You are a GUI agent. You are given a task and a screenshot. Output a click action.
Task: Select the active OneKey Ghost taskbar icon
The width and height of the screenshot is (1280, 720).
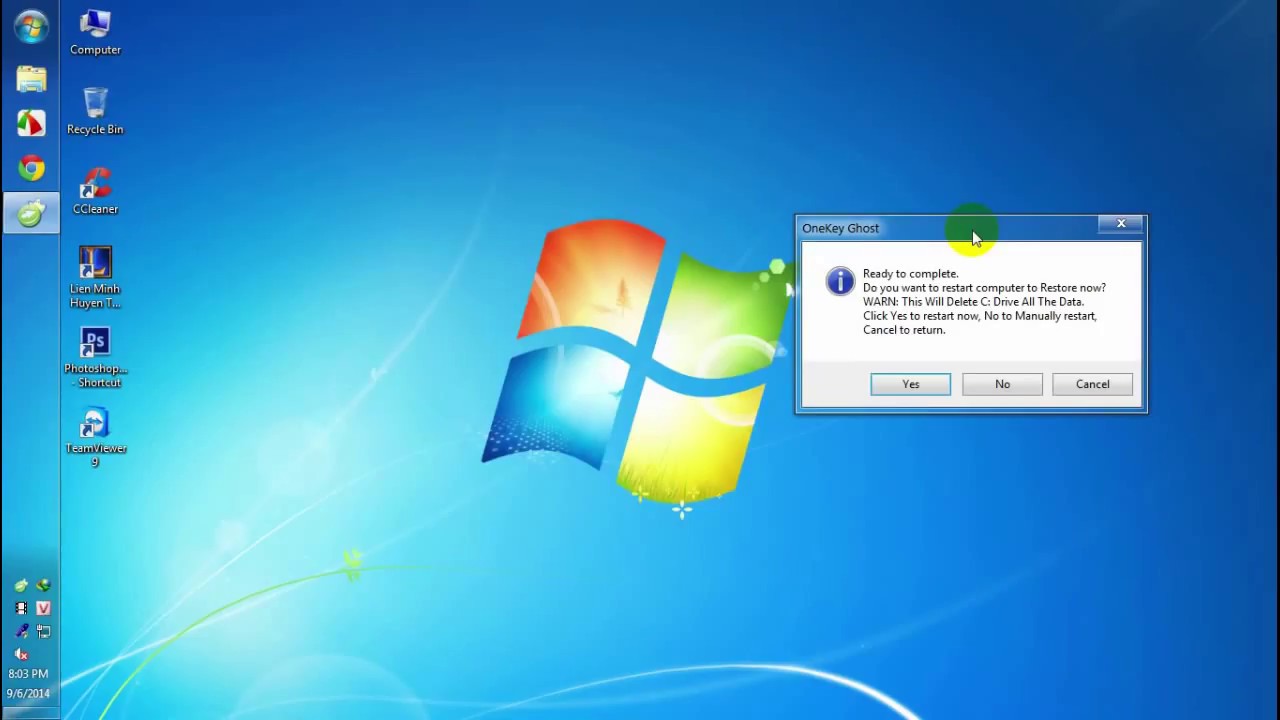point(31,212)
